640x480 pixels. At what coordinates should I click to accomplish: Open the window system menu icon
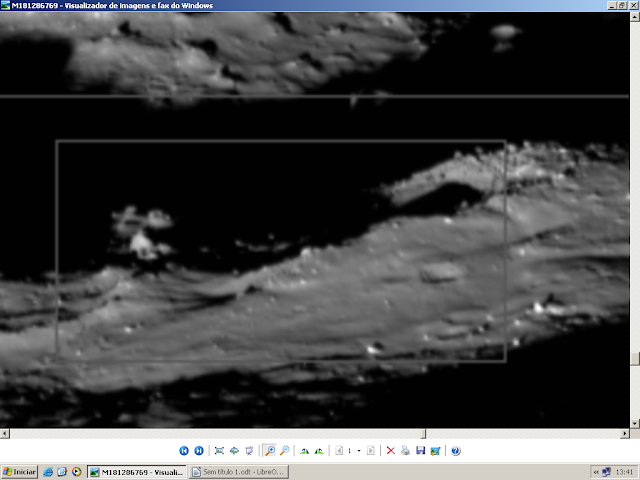[5, 5]
